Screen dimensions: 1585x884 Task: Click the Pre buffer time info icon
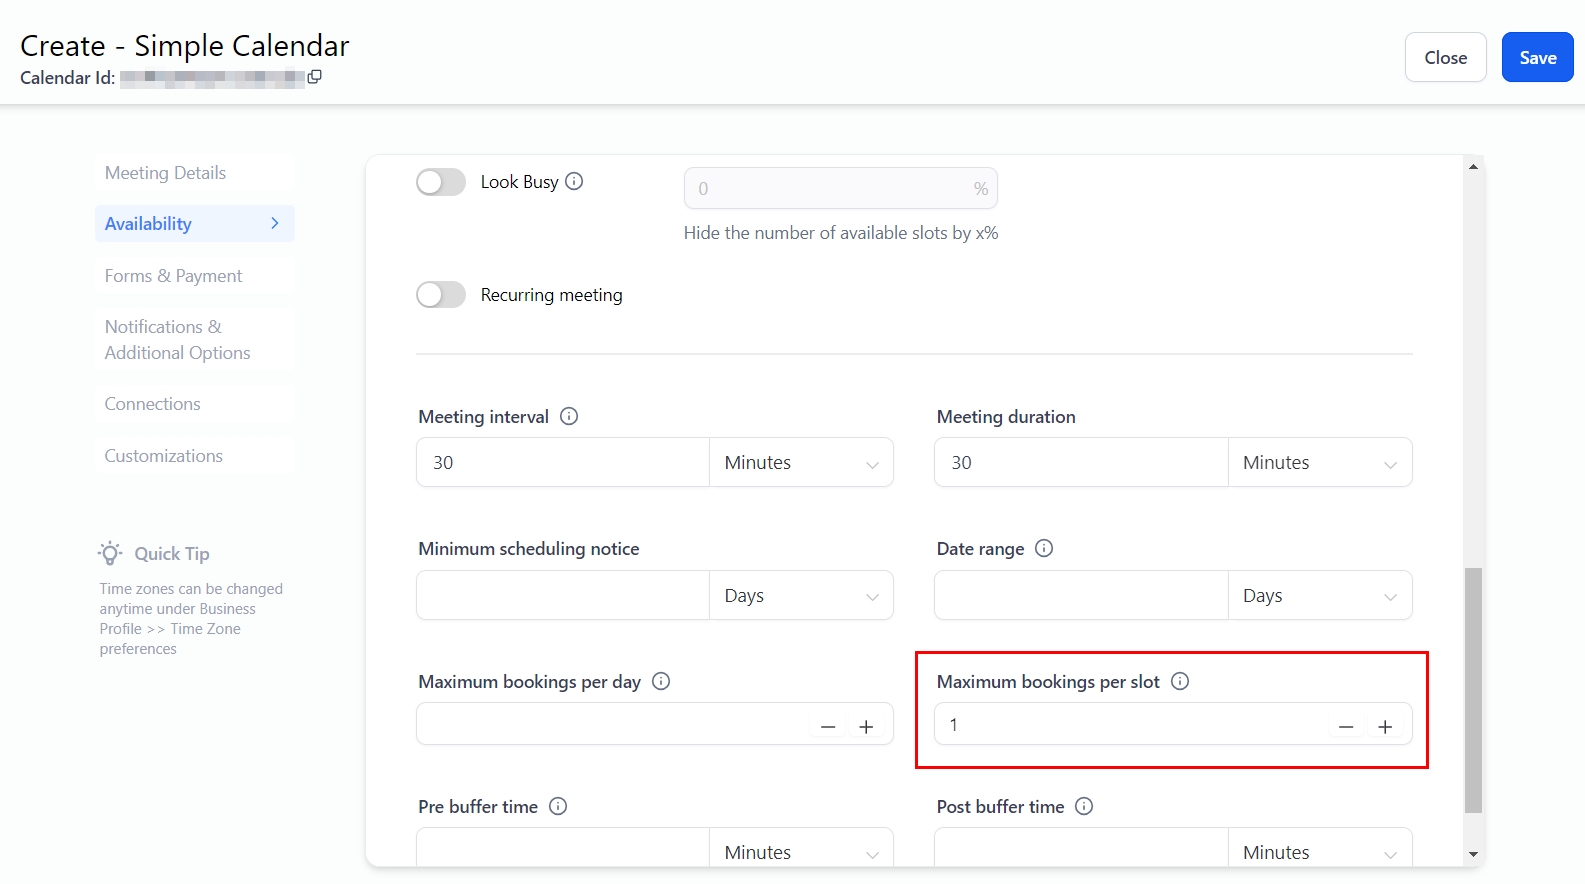(x=558, y=806)
